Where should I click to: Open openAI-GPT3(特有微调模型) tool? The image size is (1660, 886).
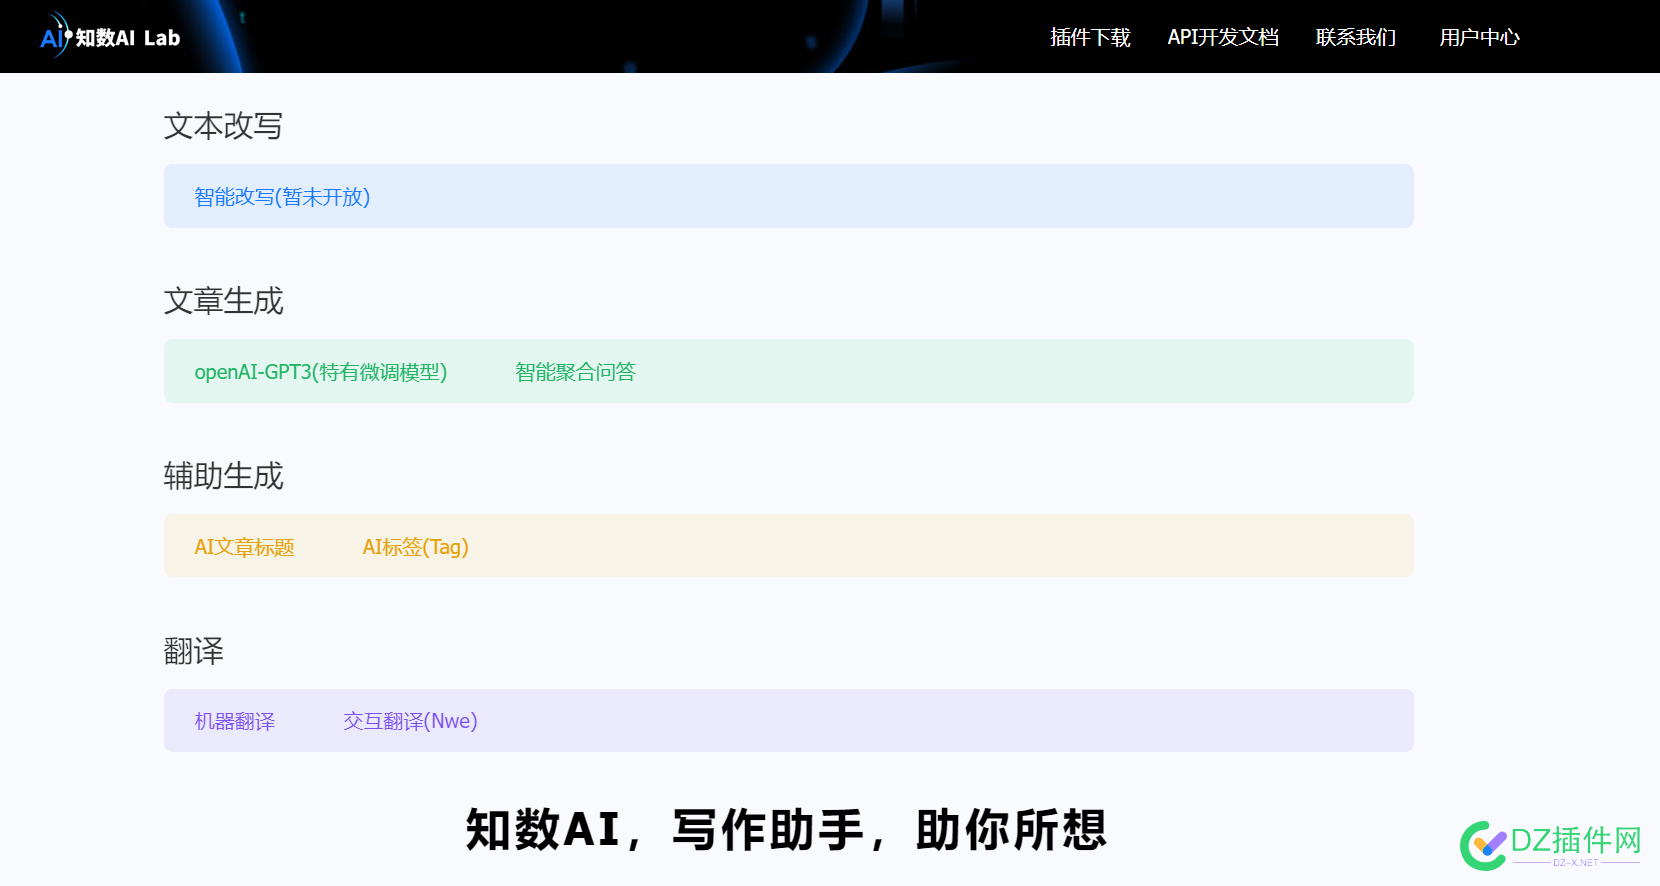pyautogui.click(x=321, y=372)
